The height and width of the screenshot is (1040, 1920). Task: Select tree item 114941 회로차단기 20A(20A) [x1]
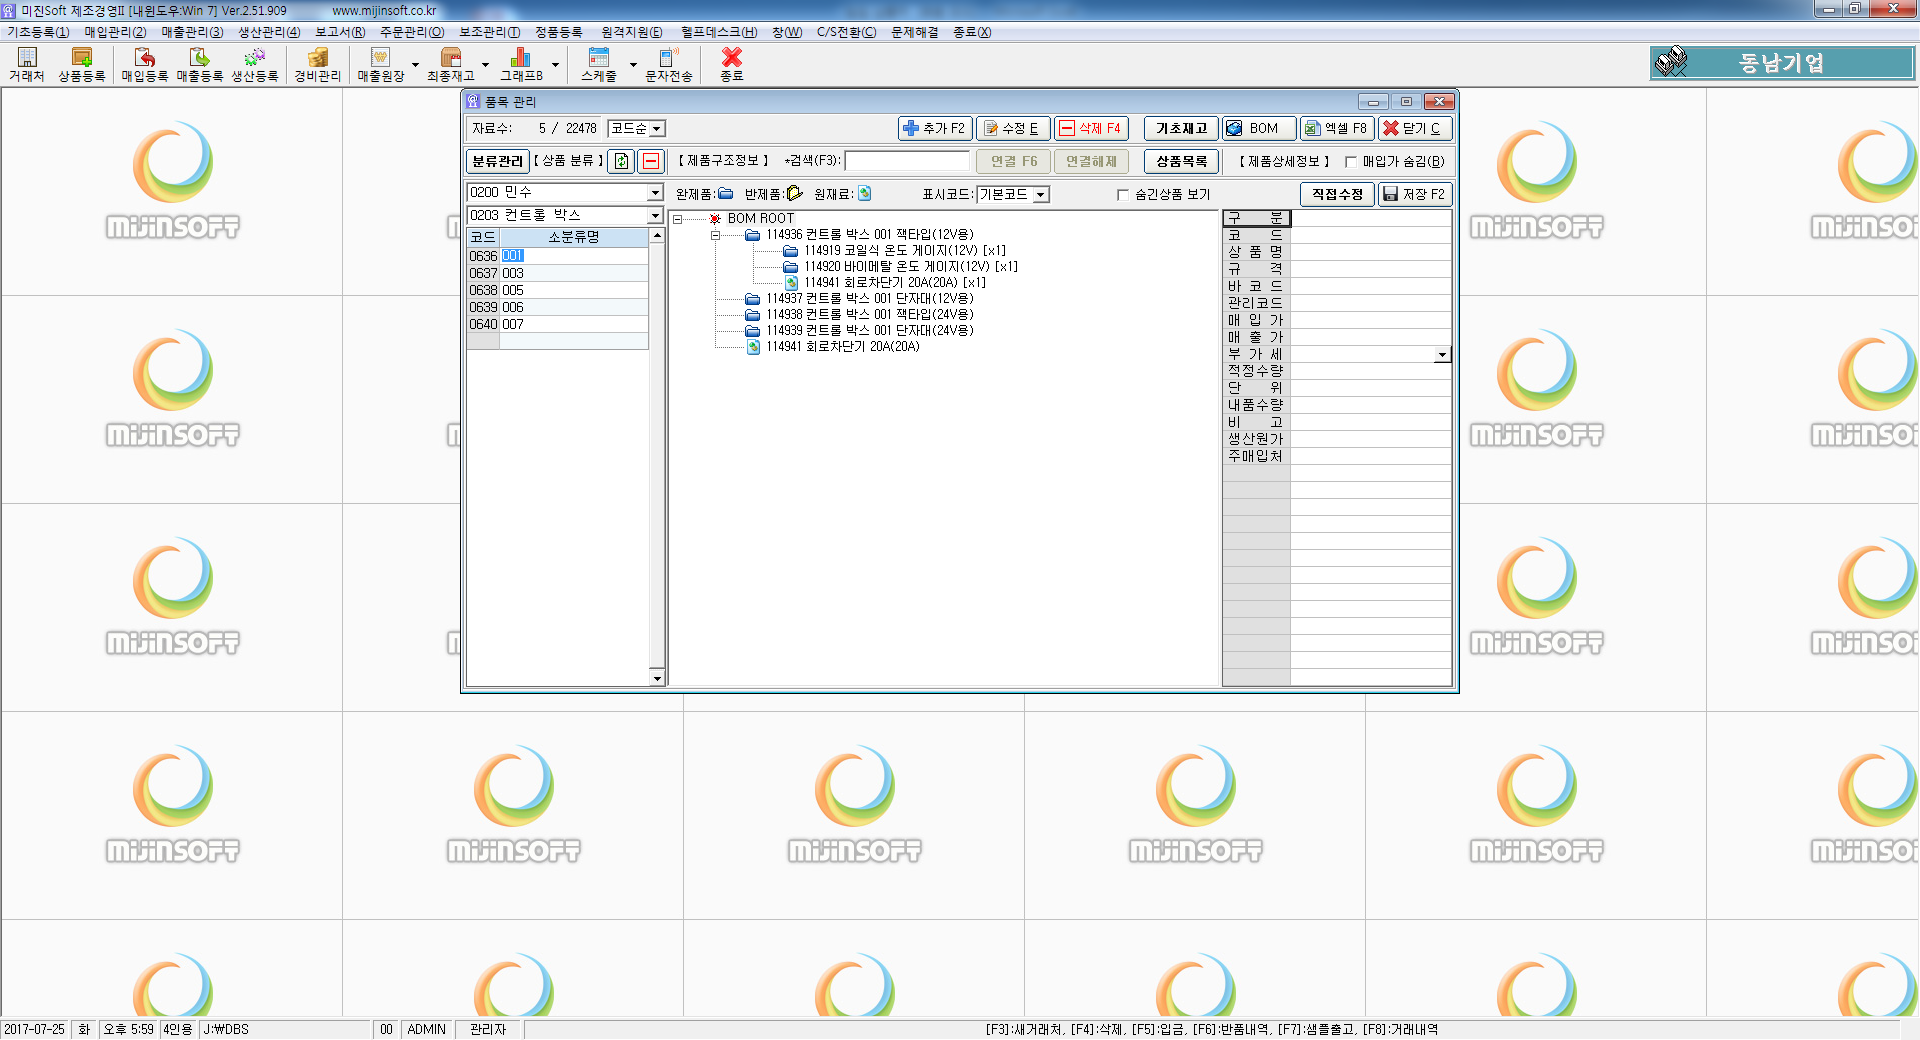coord(894,283)
